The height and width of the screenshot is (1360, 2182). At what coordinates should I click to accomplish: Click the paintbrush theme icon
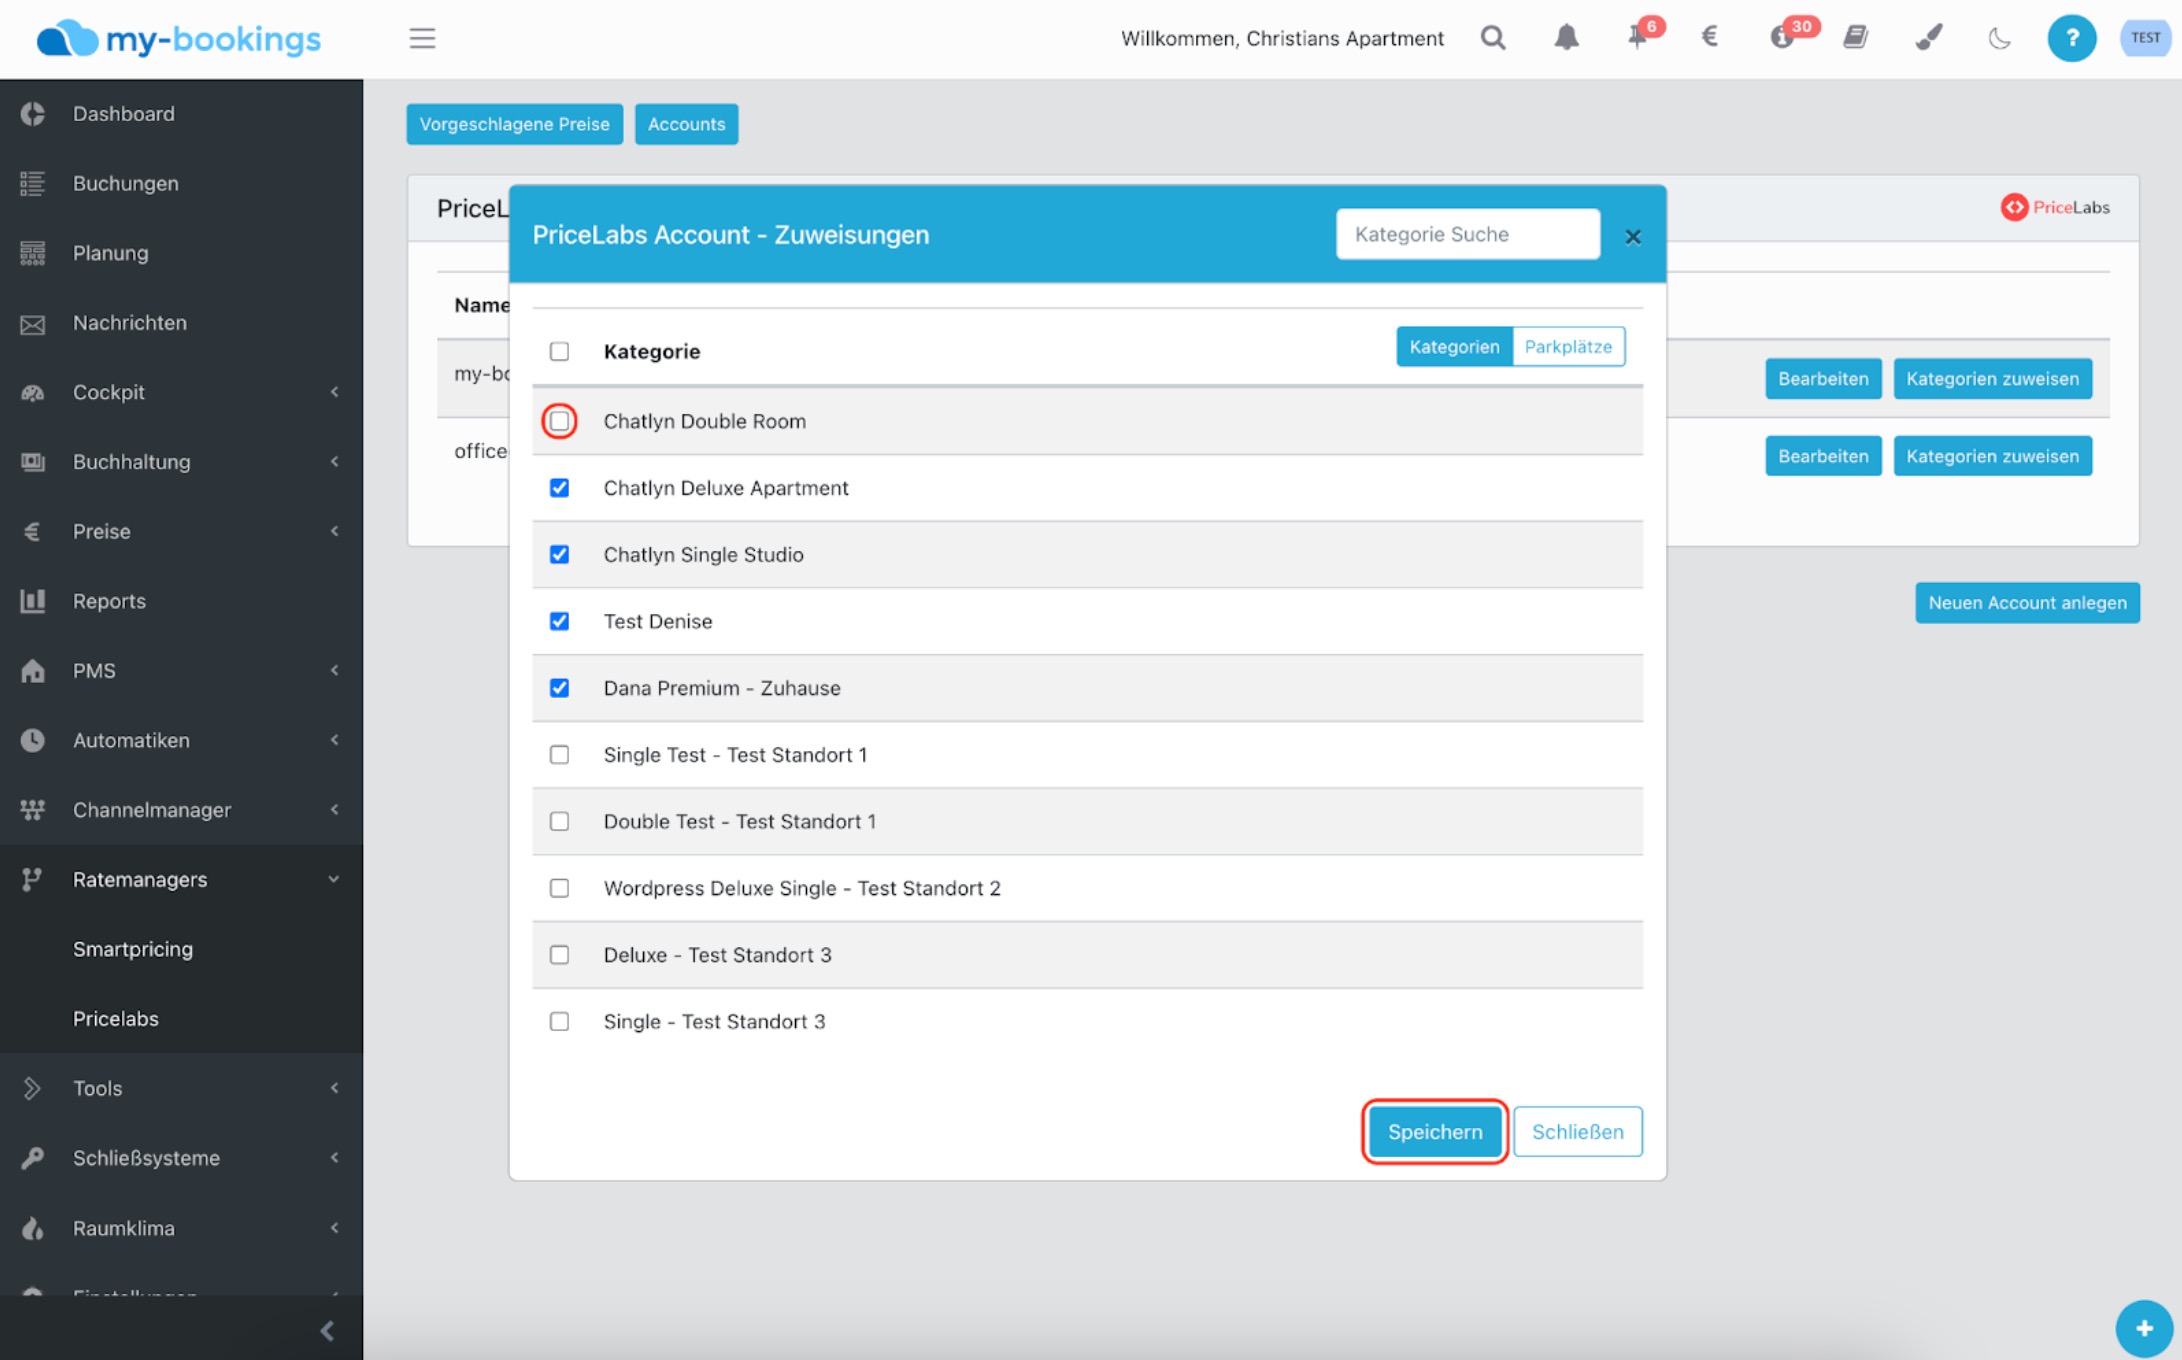1928,38
